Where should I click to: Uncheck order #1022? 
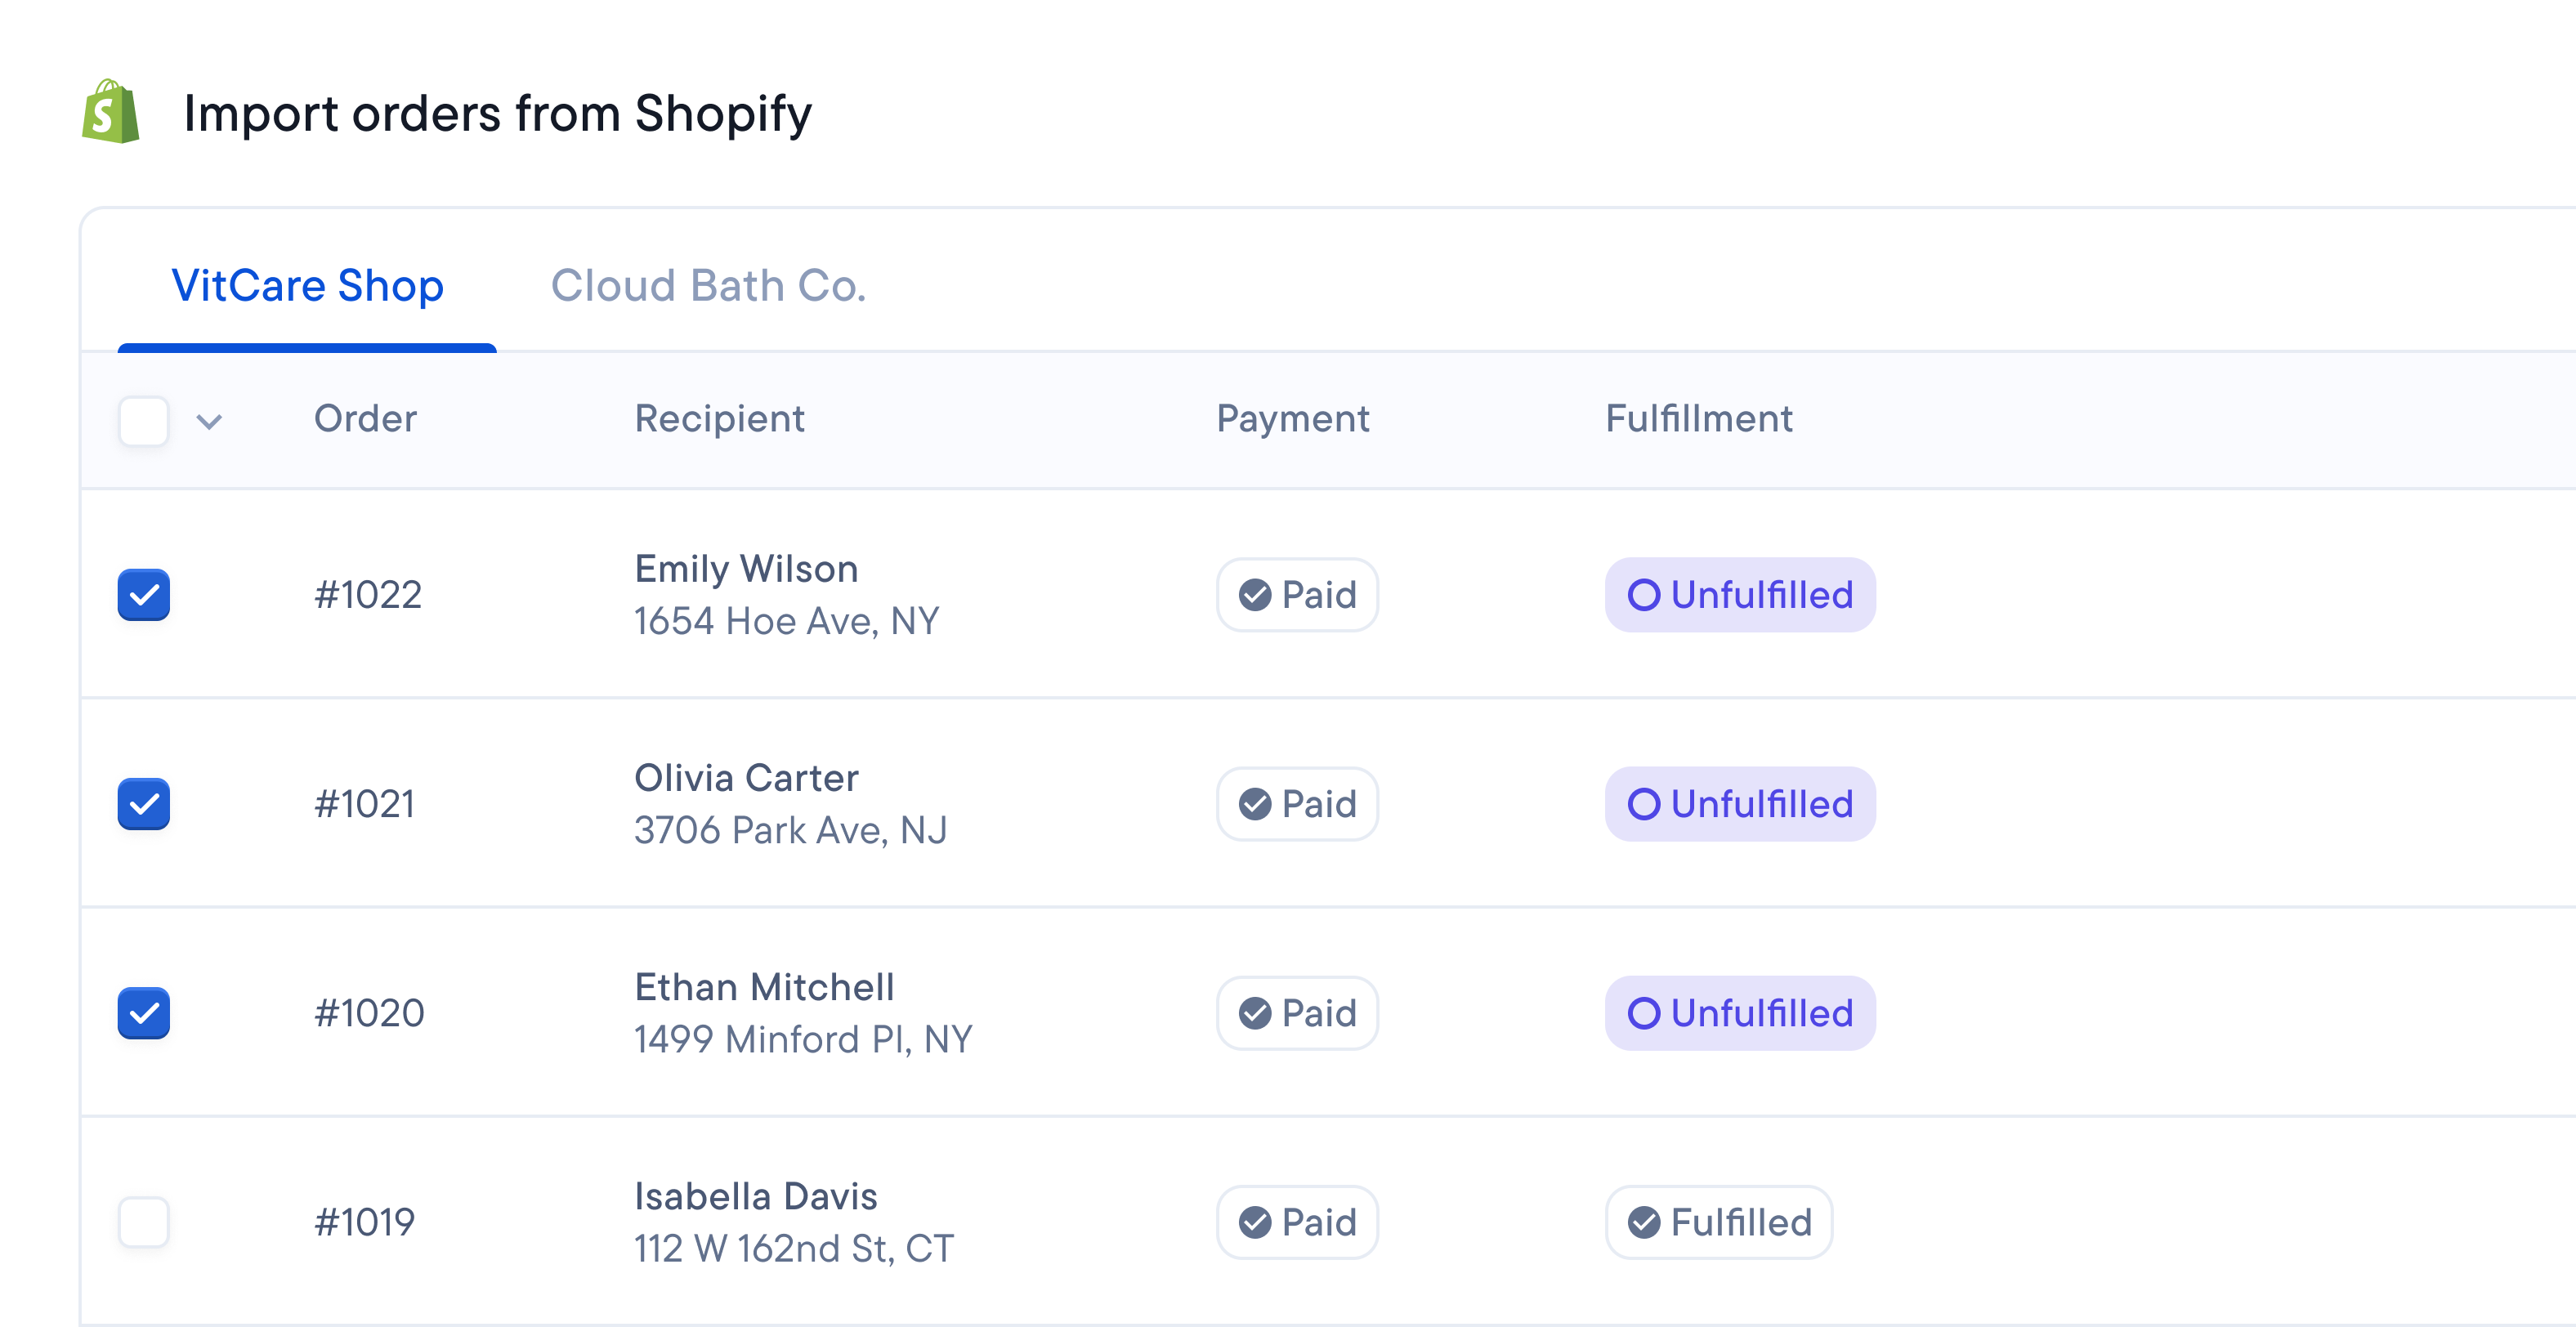tap(143, 595)
